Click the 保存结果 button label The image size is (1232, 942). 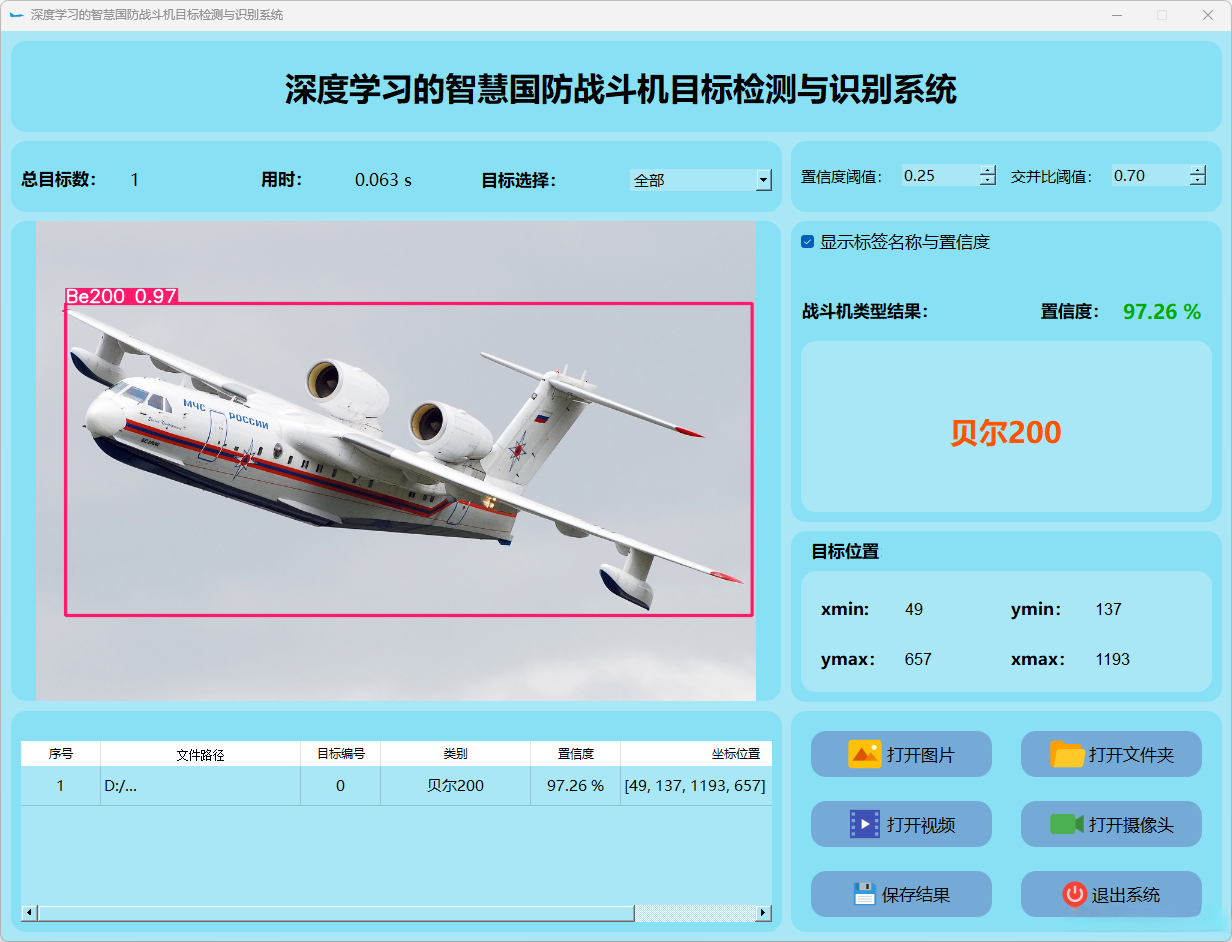point(916,895)
